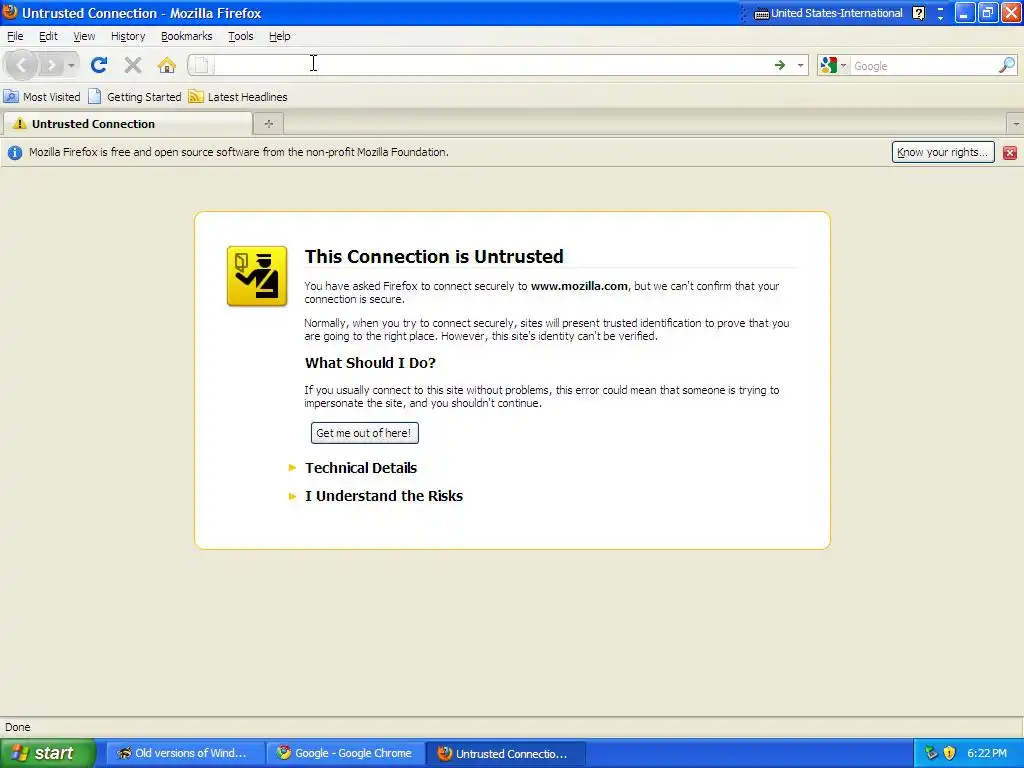Click the Windows start button
Image resolution: width=1024 pixels, height=768 pixels.
pyautogui.click(x=48, y=753)
